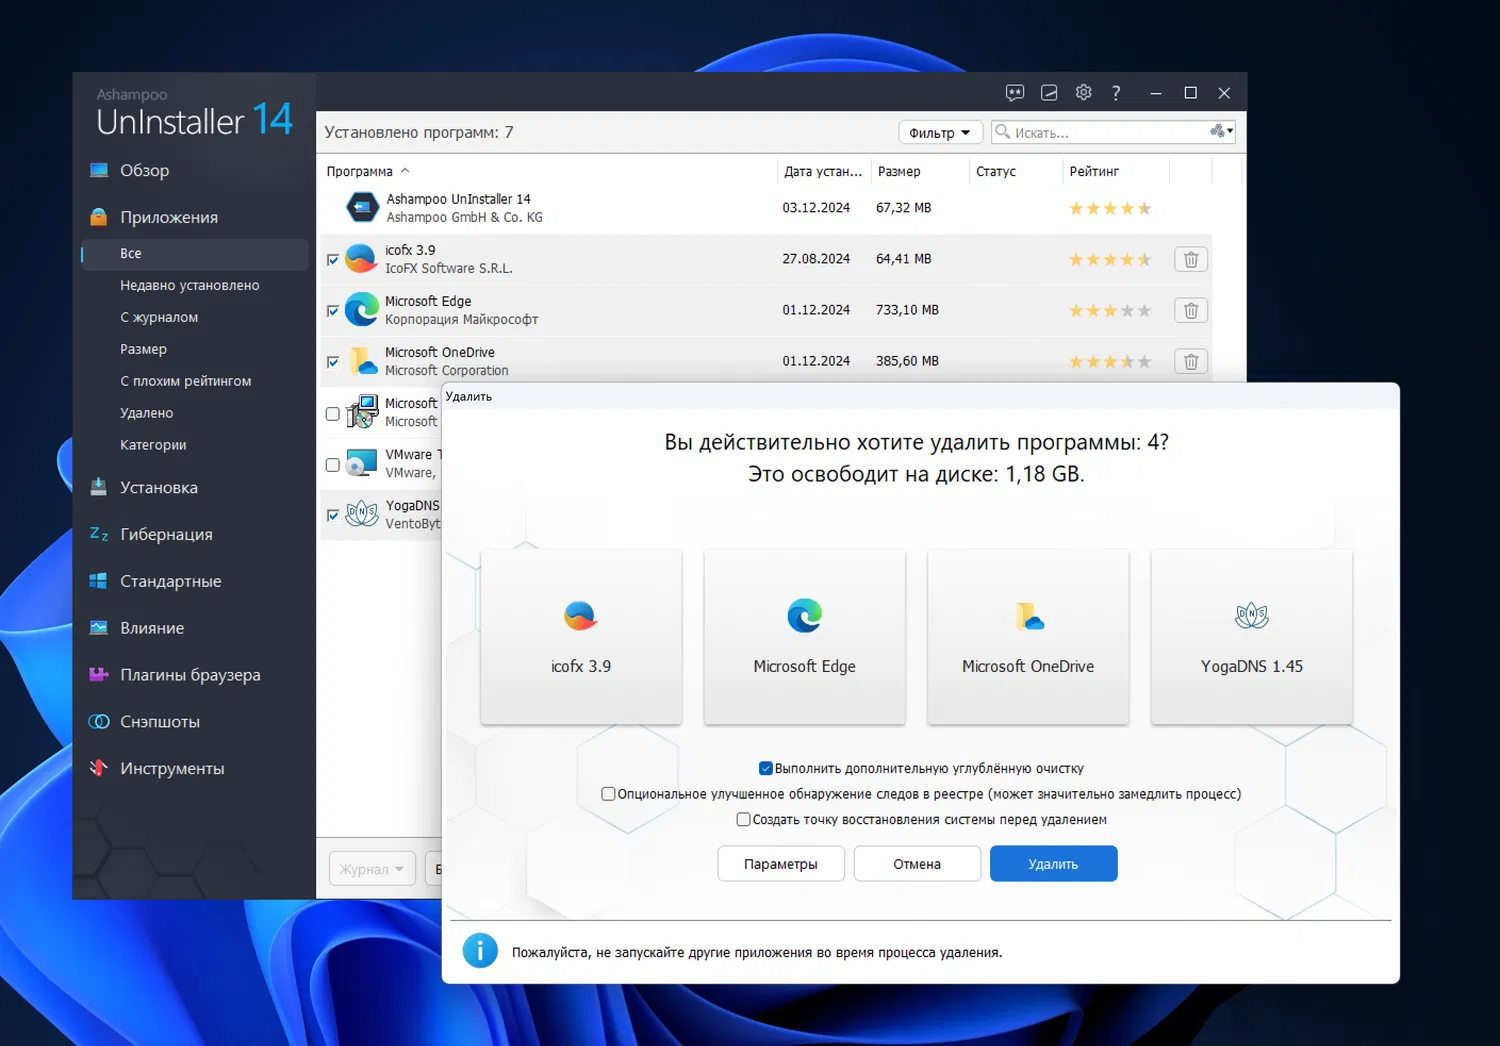Screen dimensions: 1500x1046
Task: Enable 'Опциональное улучшенное обнаружение следов' checkbox
Action: (x=608, y=794)
